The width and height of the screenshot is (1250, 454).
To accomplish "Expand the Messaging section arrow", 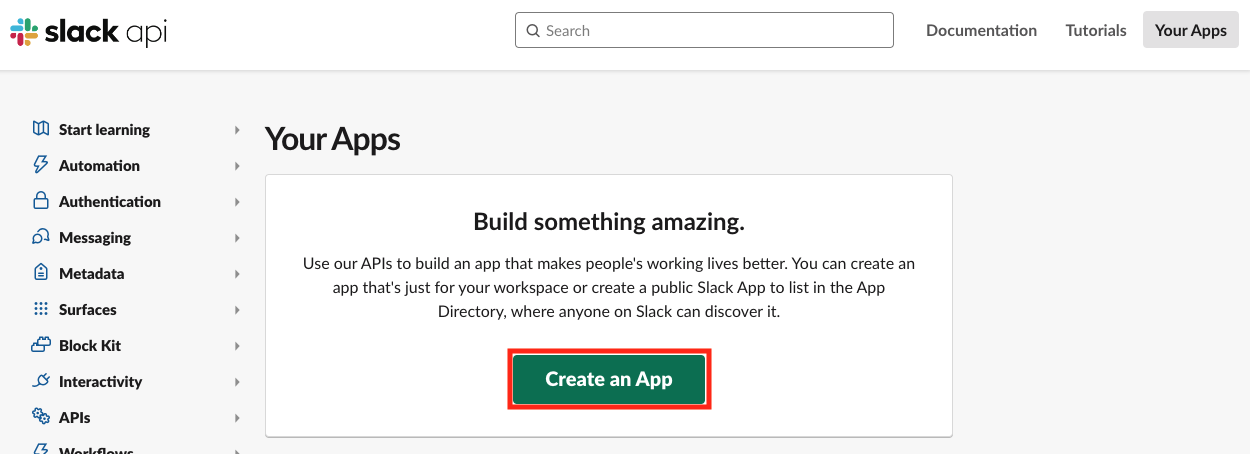I will 237,238.
